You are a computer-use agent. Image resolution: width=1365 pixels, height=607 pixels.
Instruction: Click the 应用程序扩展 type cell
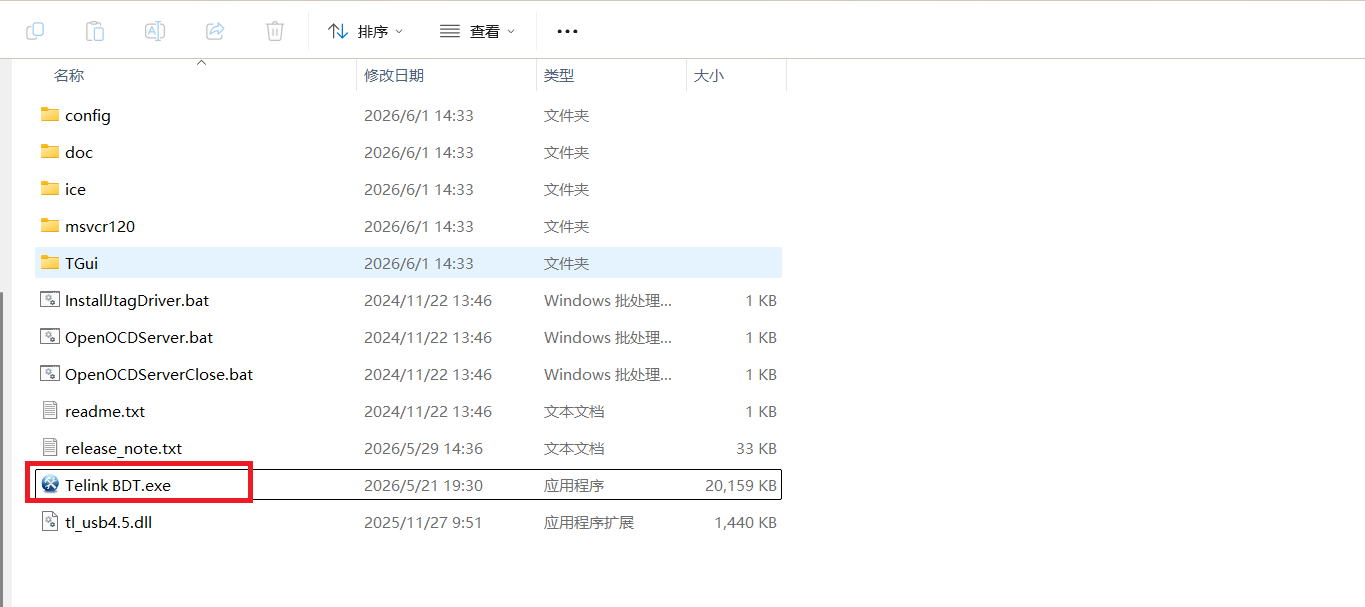pos(589,523)
